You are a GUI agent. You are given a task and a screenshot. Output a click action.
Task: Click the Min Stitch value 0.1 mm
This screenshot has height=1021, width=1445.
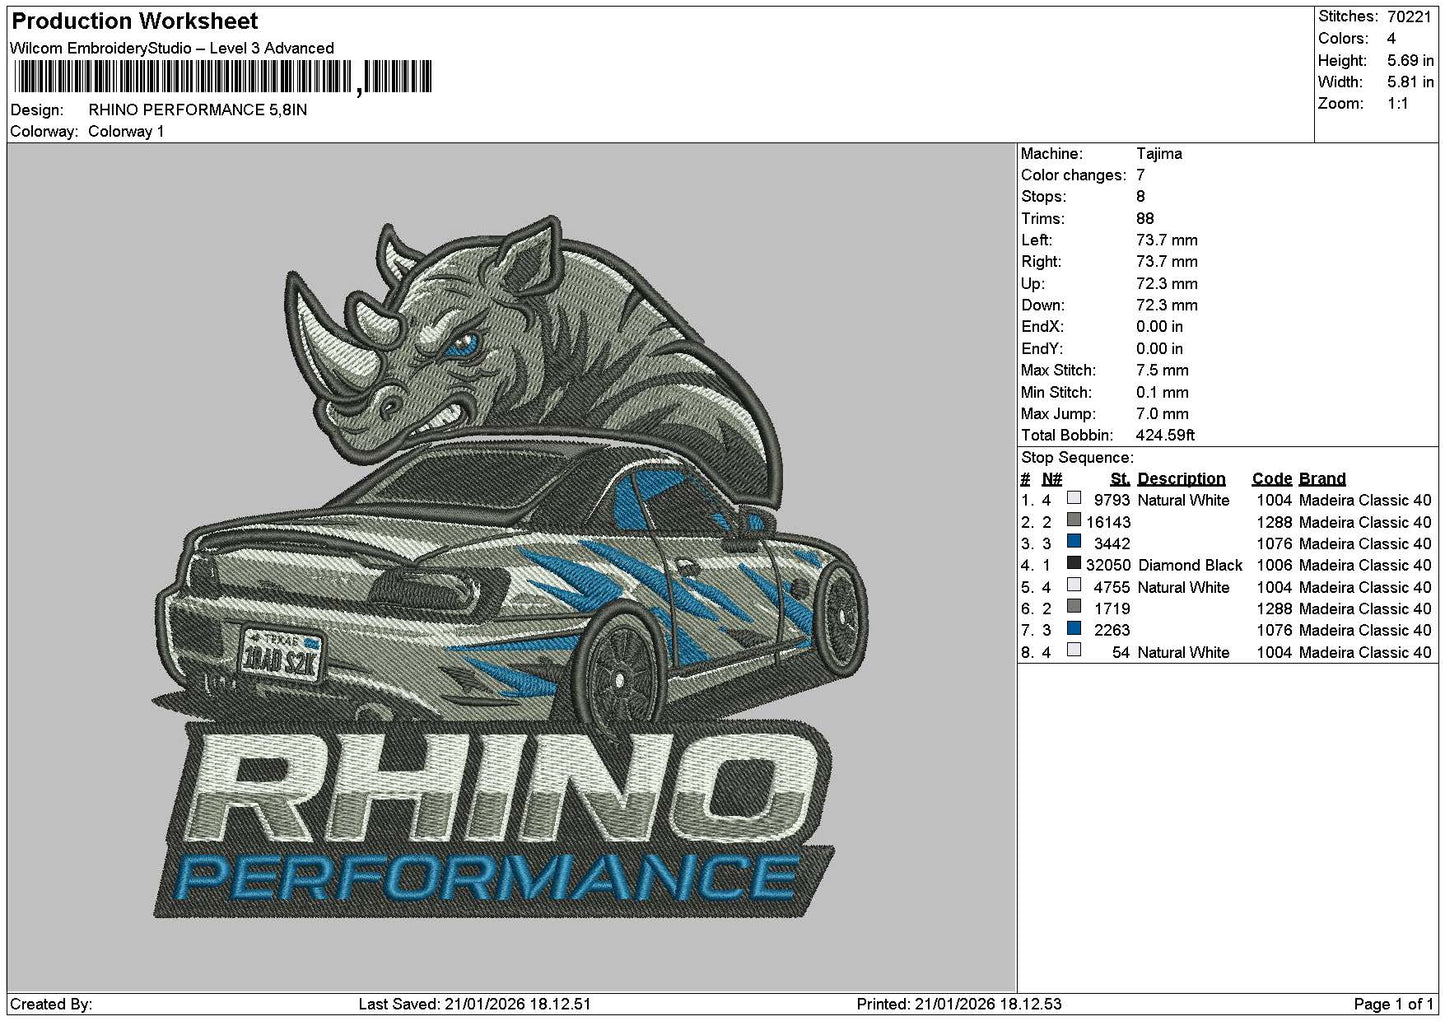pos(1163,393)
